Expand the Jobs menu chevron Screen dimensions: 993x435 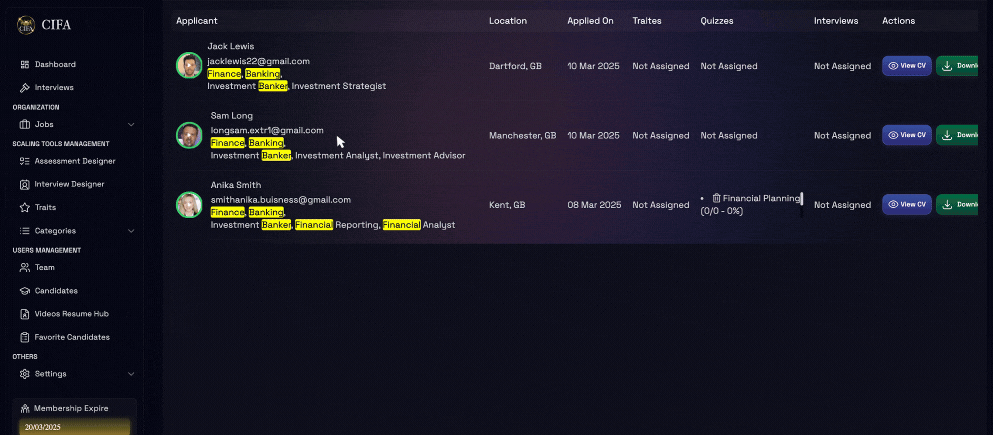(x=131, y=125)
